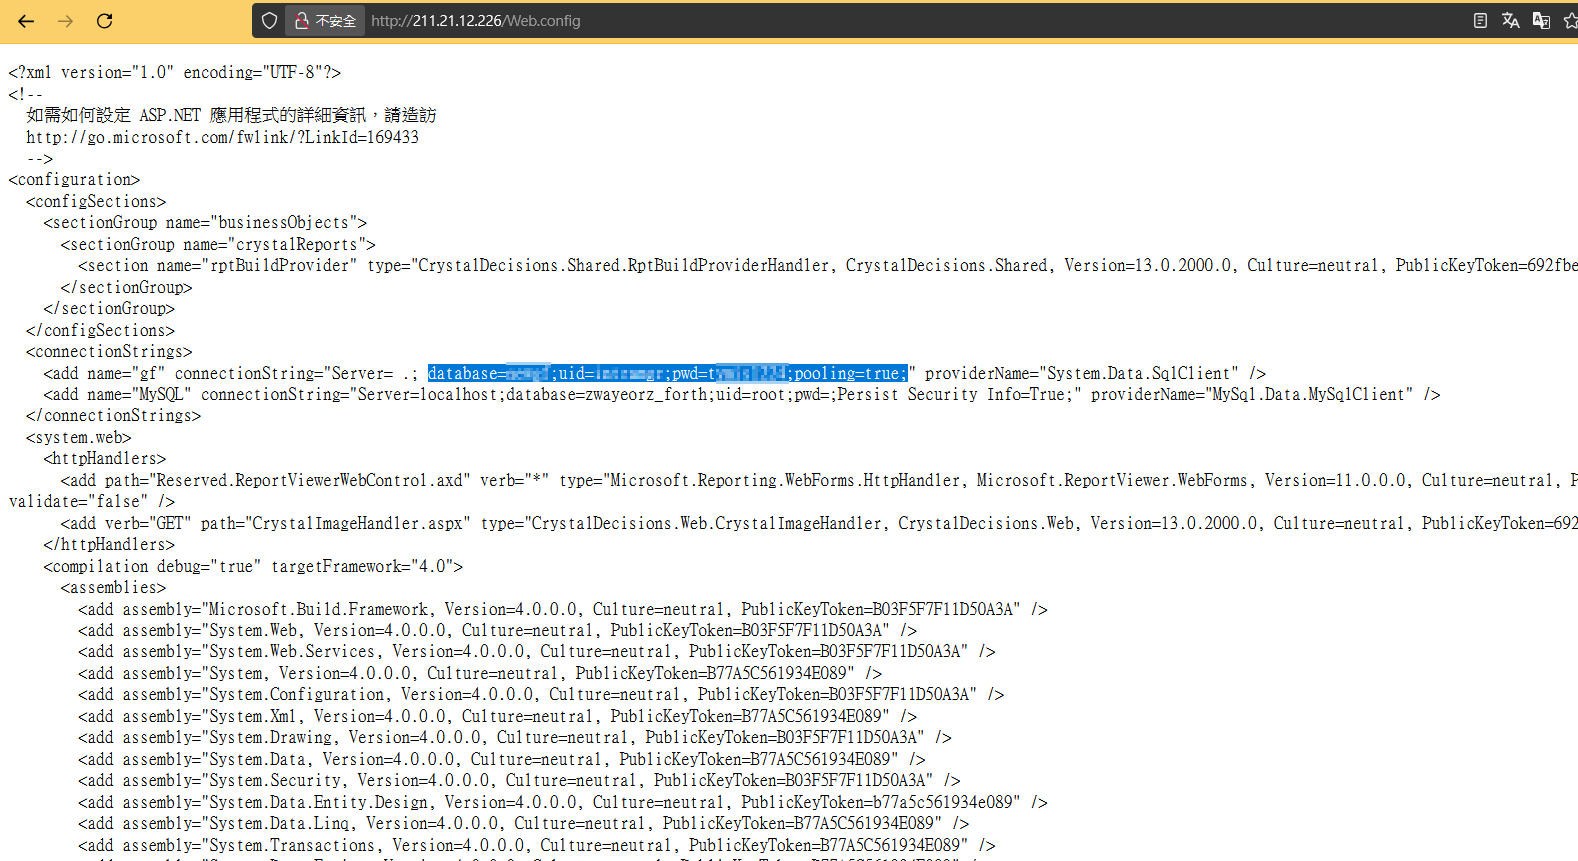Click the assembly="System.Data, Version" line

coord(502,760)
